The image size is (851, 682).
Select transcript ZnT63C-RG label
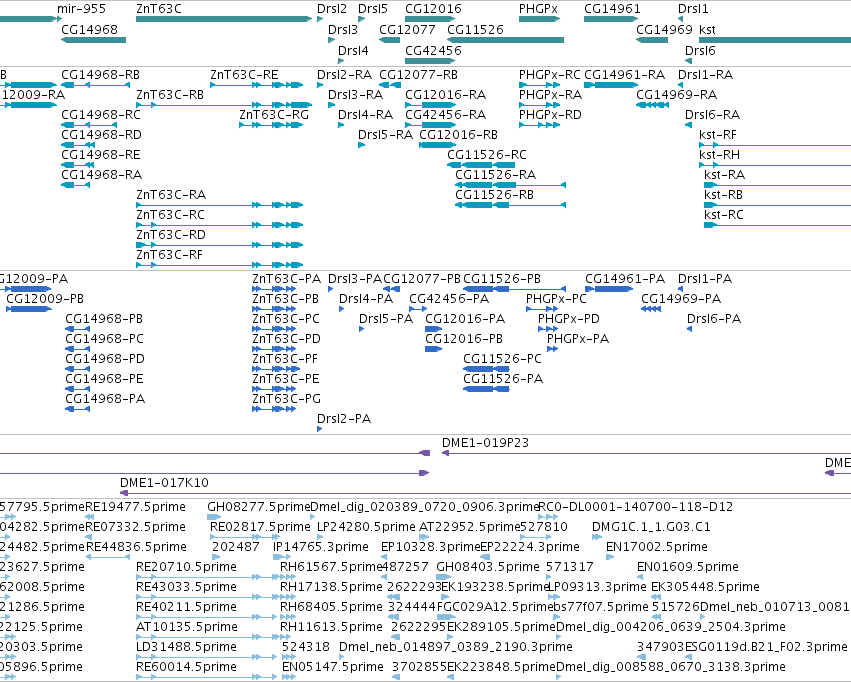274,114
